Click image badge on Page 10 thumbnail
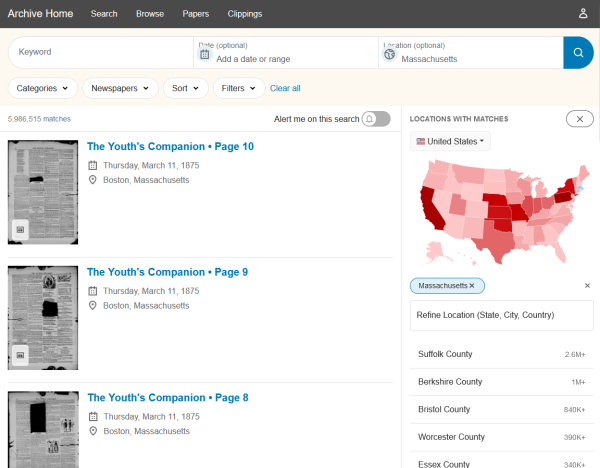The width and height of the screenshot is (600, 468). click(x=20, y=230)
